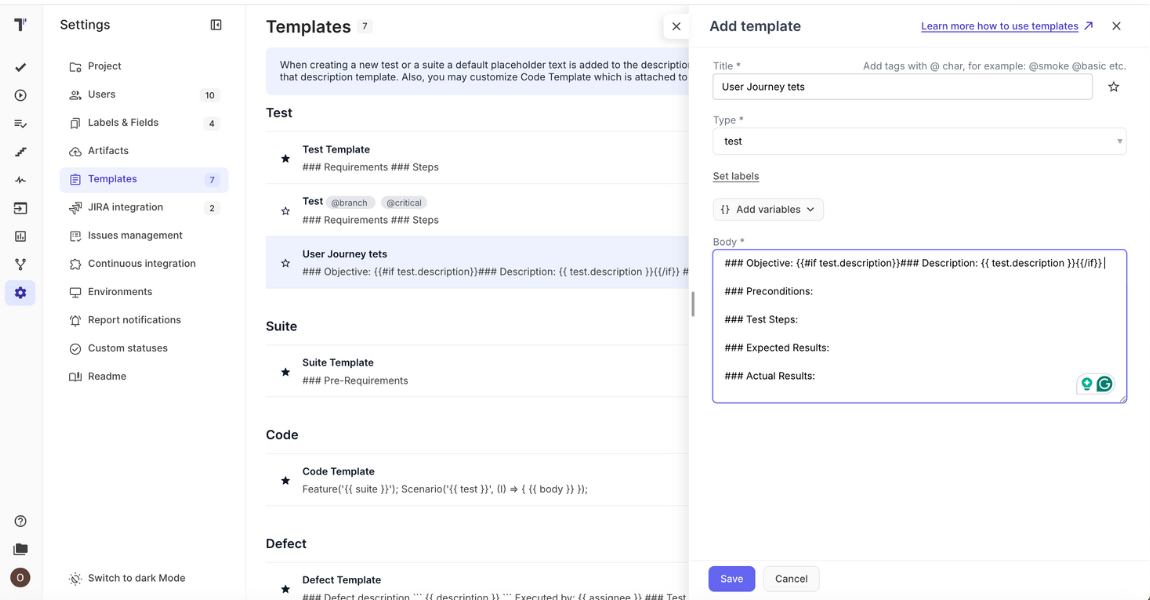Click the pulse activity icon in sidebar

[18, 178]
